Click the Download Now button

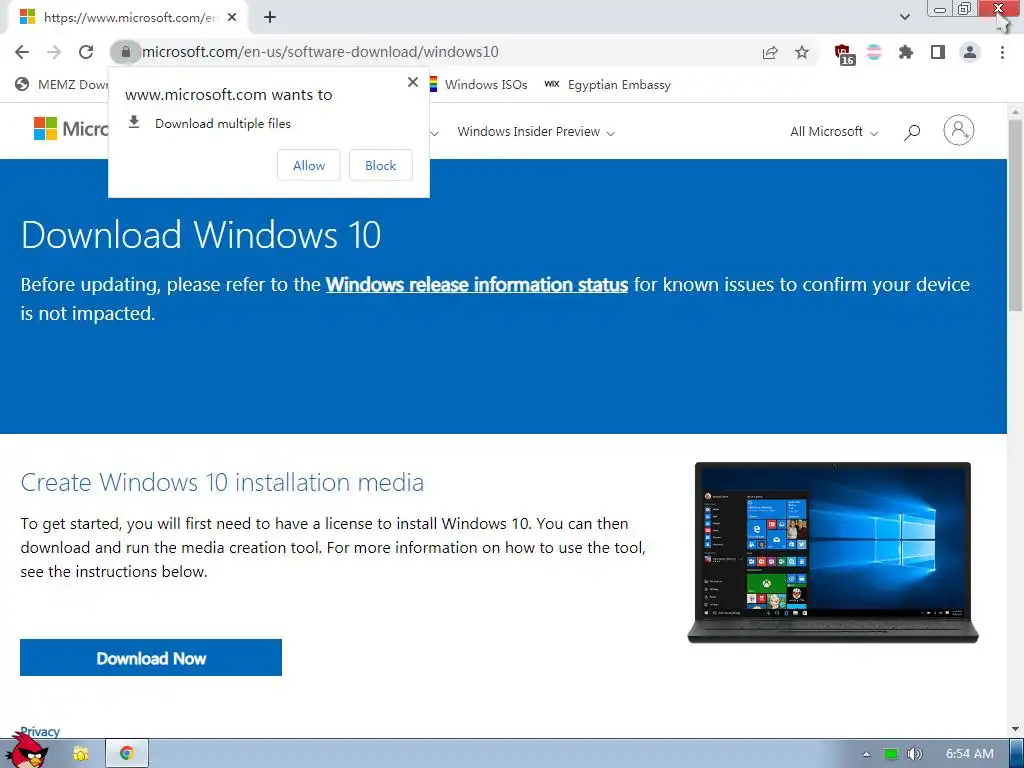point(151,658)
